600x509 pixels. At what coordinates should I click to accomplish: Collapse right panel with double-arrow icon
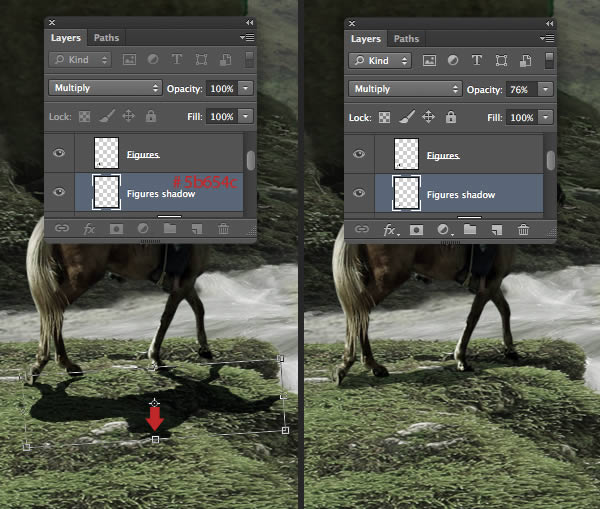point(549,23)
